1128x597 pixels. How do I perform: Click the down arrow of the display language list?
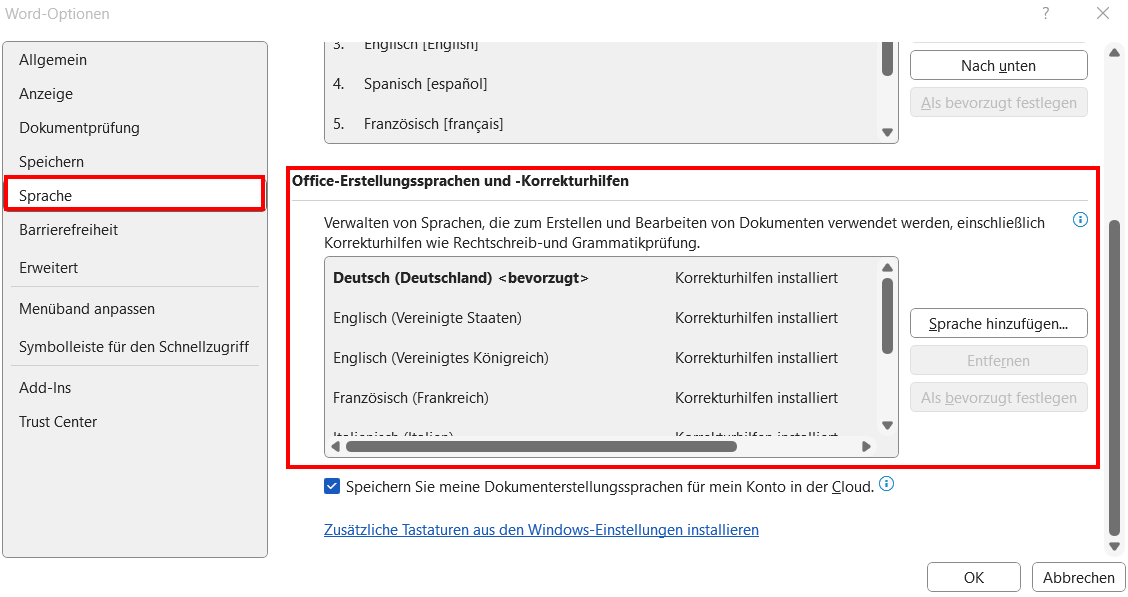(x=887, y=132)
